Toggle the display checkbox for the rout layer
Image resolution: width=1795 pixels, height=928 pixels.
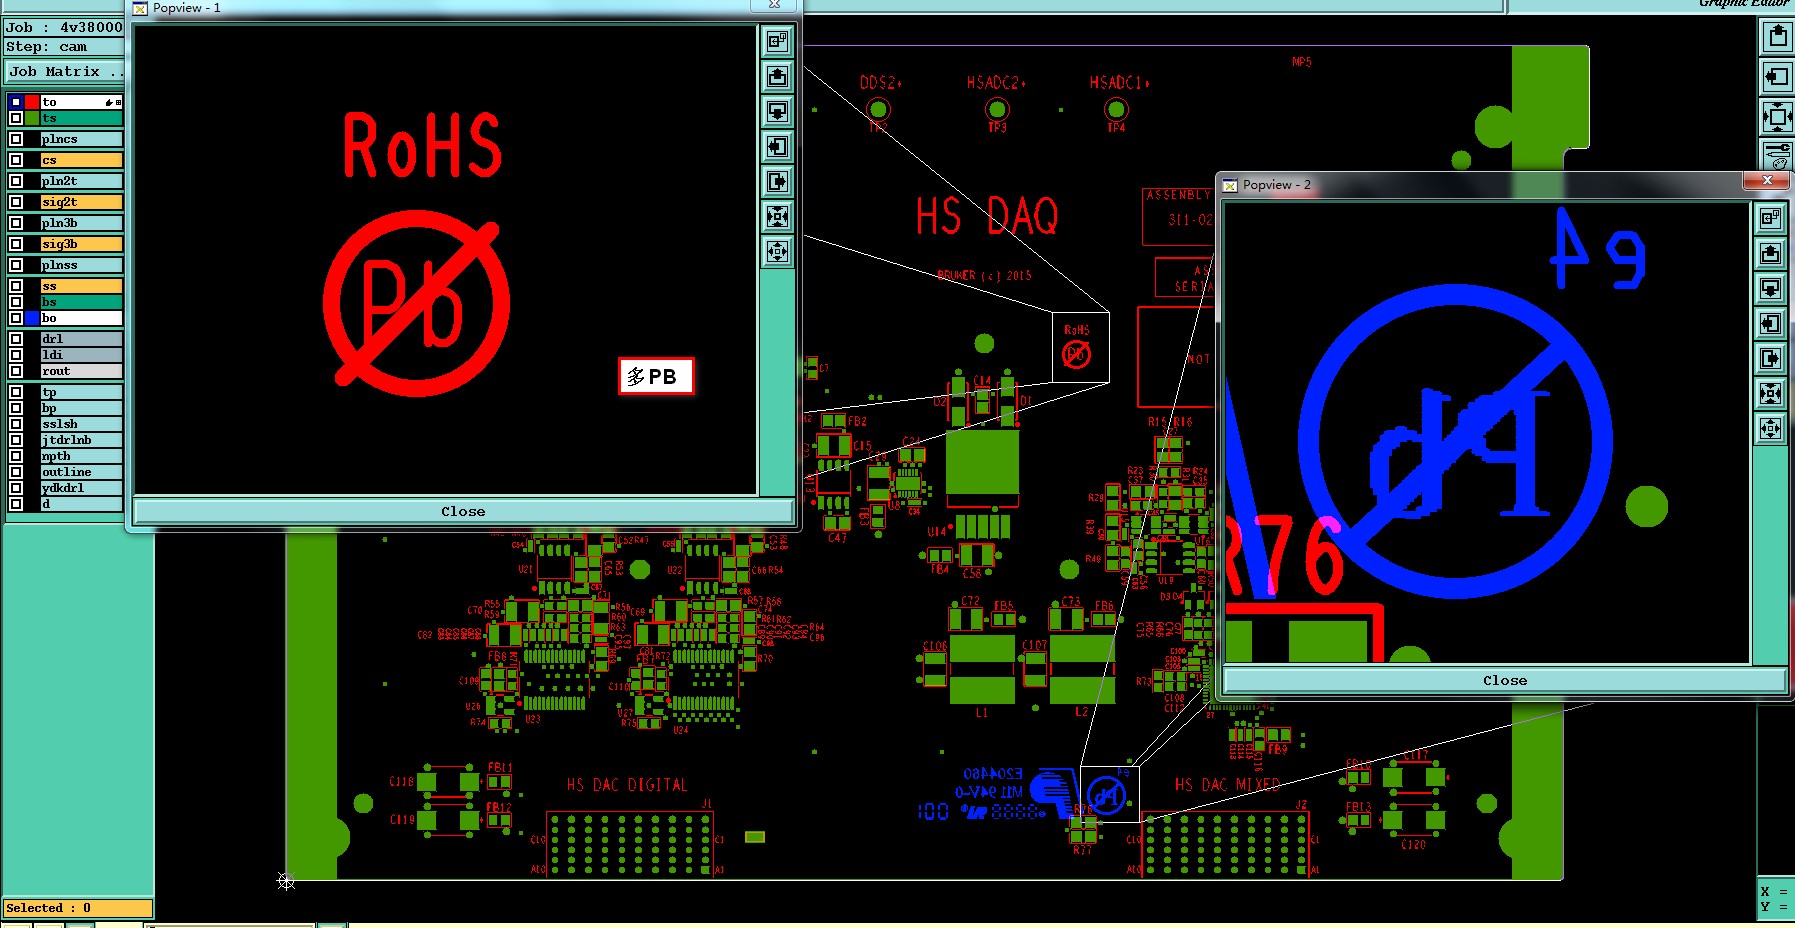(x=16, y=371)
